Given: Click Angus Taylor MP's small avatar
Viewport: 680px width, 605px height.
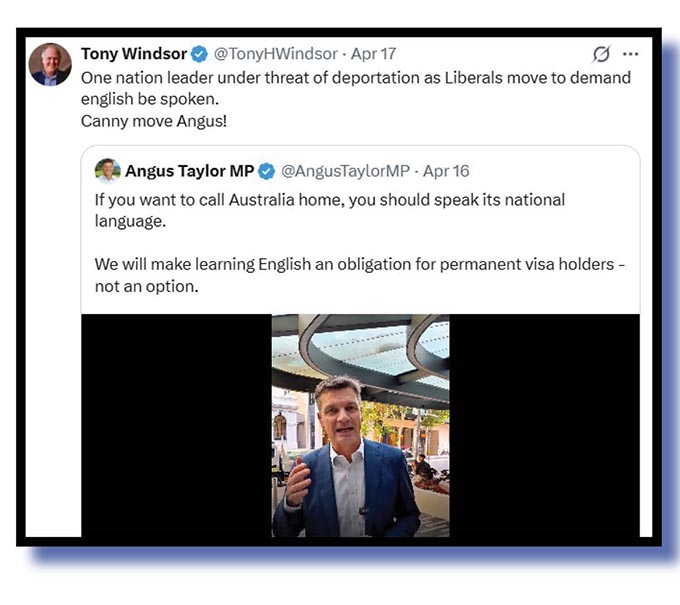Looking at the screenshot, I should 107,170.
